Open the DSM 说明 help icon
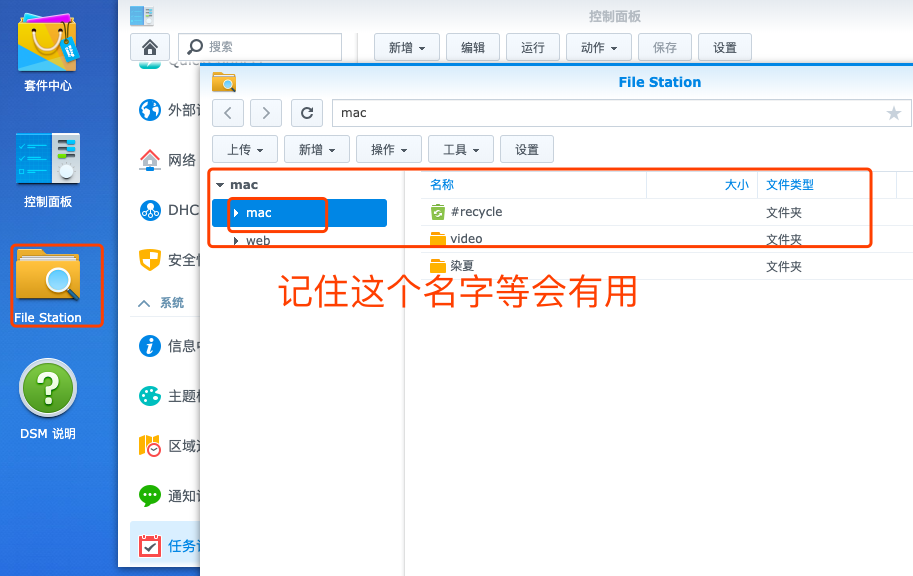913x576 pixels. point(48,390)
